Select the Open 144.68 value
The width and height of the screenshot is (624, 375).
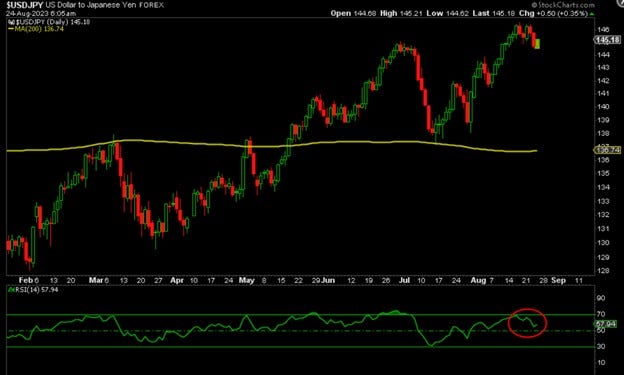click(x=353, y=13)
